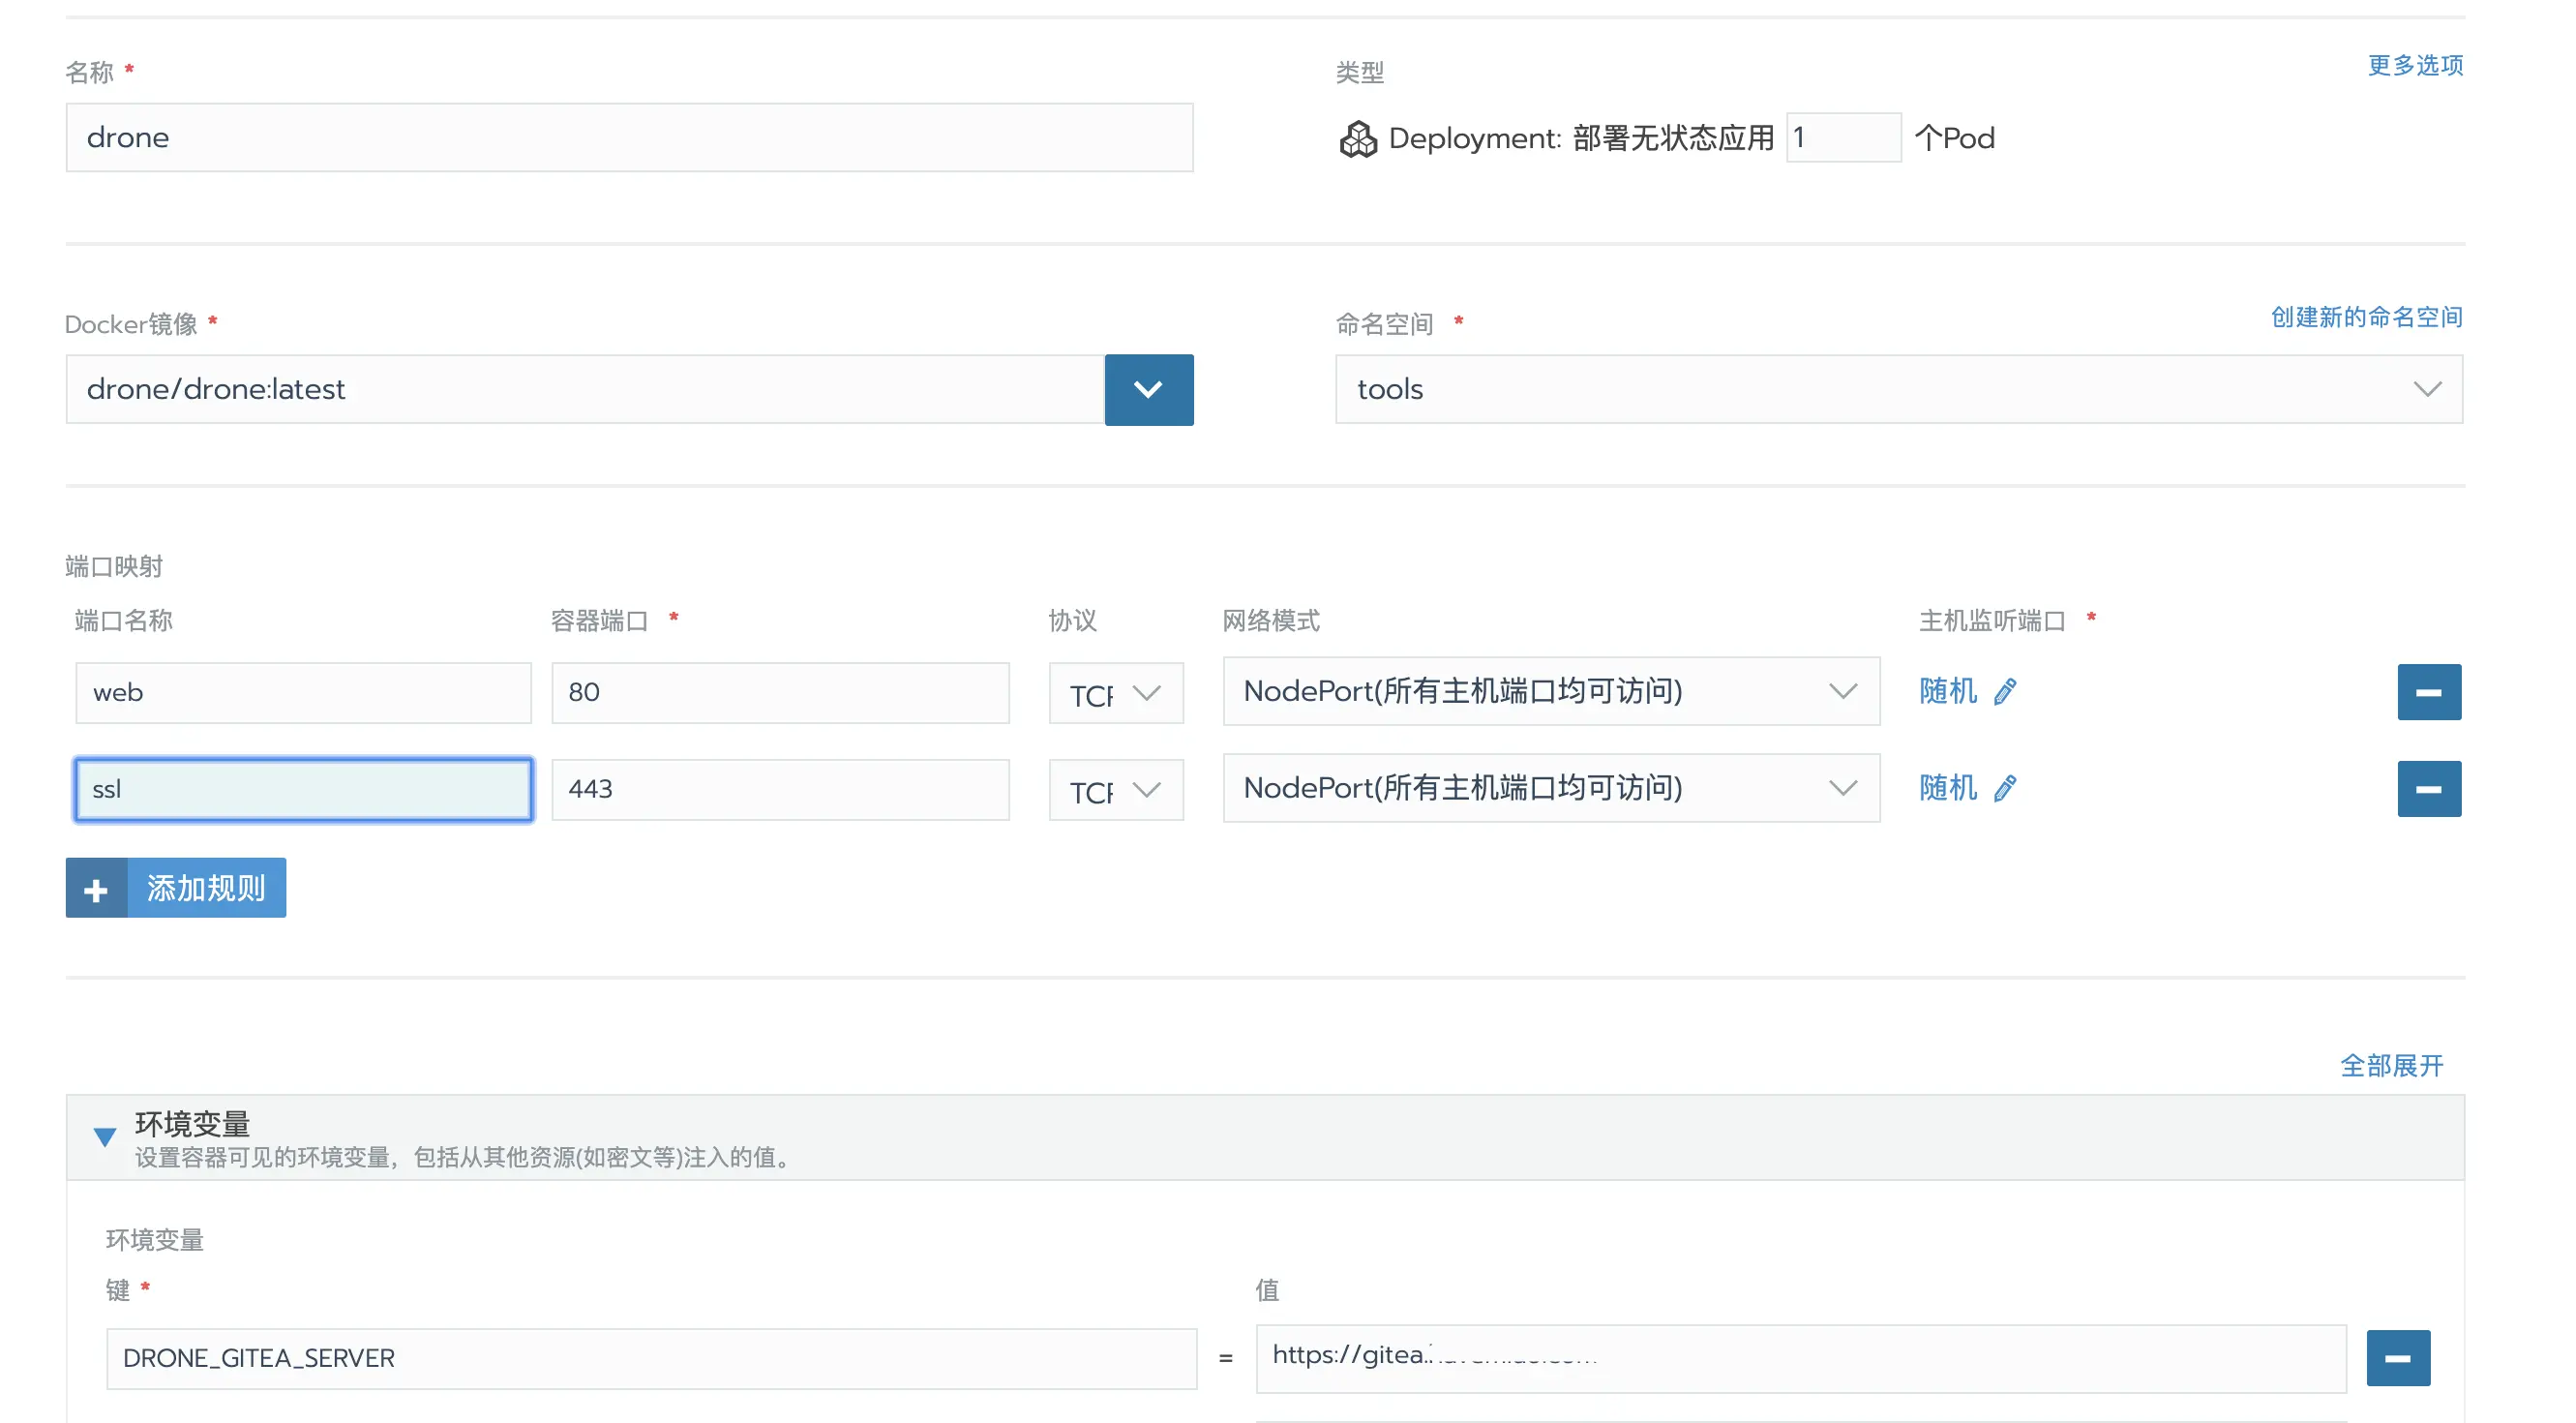
Task: Click the Deployment workload type icon
Action: pyautogui.click(x=1357, y=139)
